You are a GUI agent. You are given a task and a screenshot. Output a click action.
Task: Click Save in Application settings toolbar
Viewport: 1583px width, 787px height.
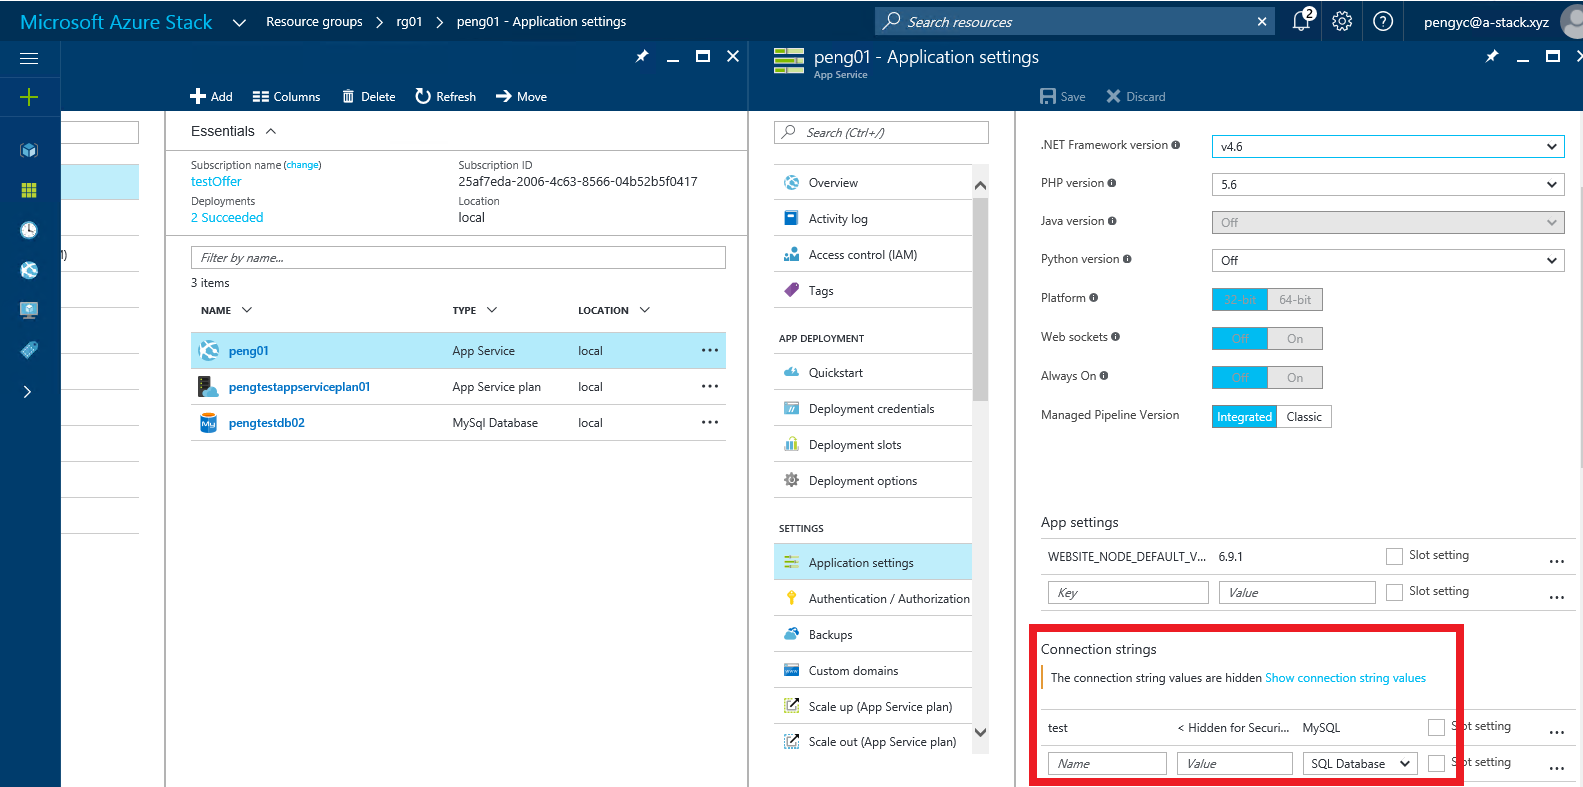pyautogui.click(x=1062, y=96)
